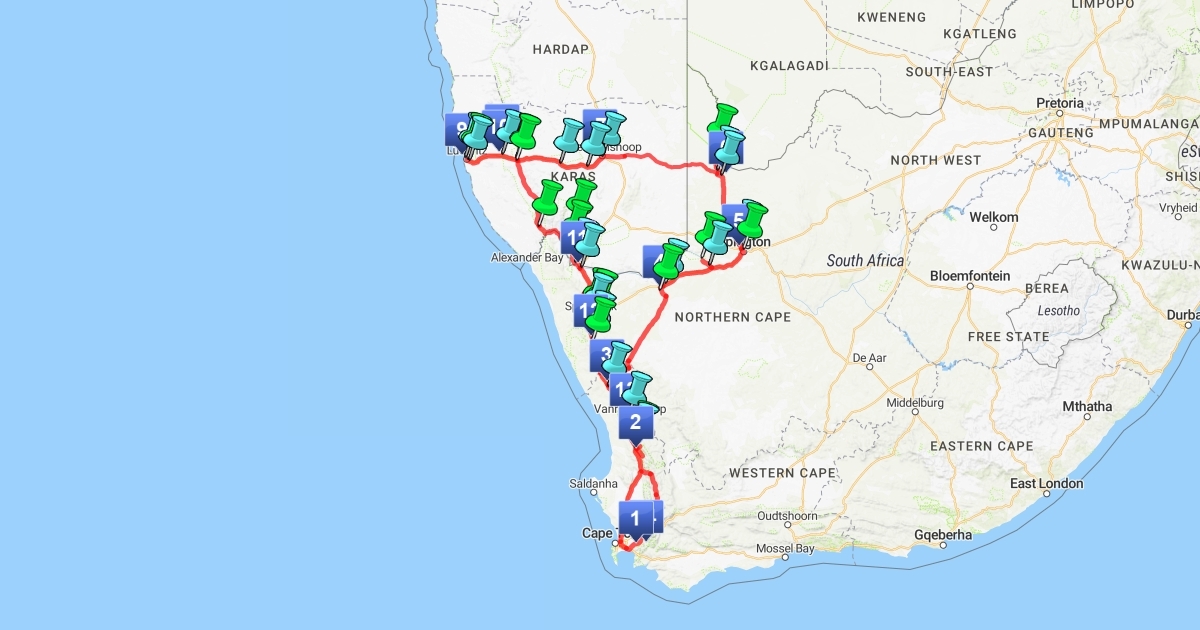Viewport: 1200px width, 630px height.
Task: Click the East London city label
Action: [1046, 484]
